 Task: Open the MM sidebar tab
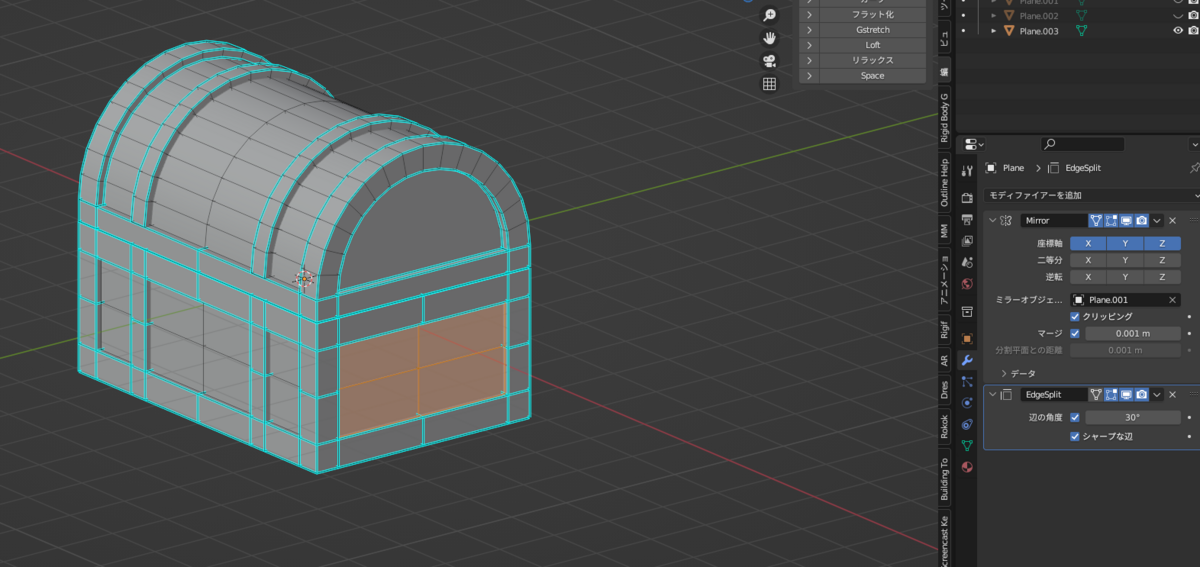(x=944, y=230)
